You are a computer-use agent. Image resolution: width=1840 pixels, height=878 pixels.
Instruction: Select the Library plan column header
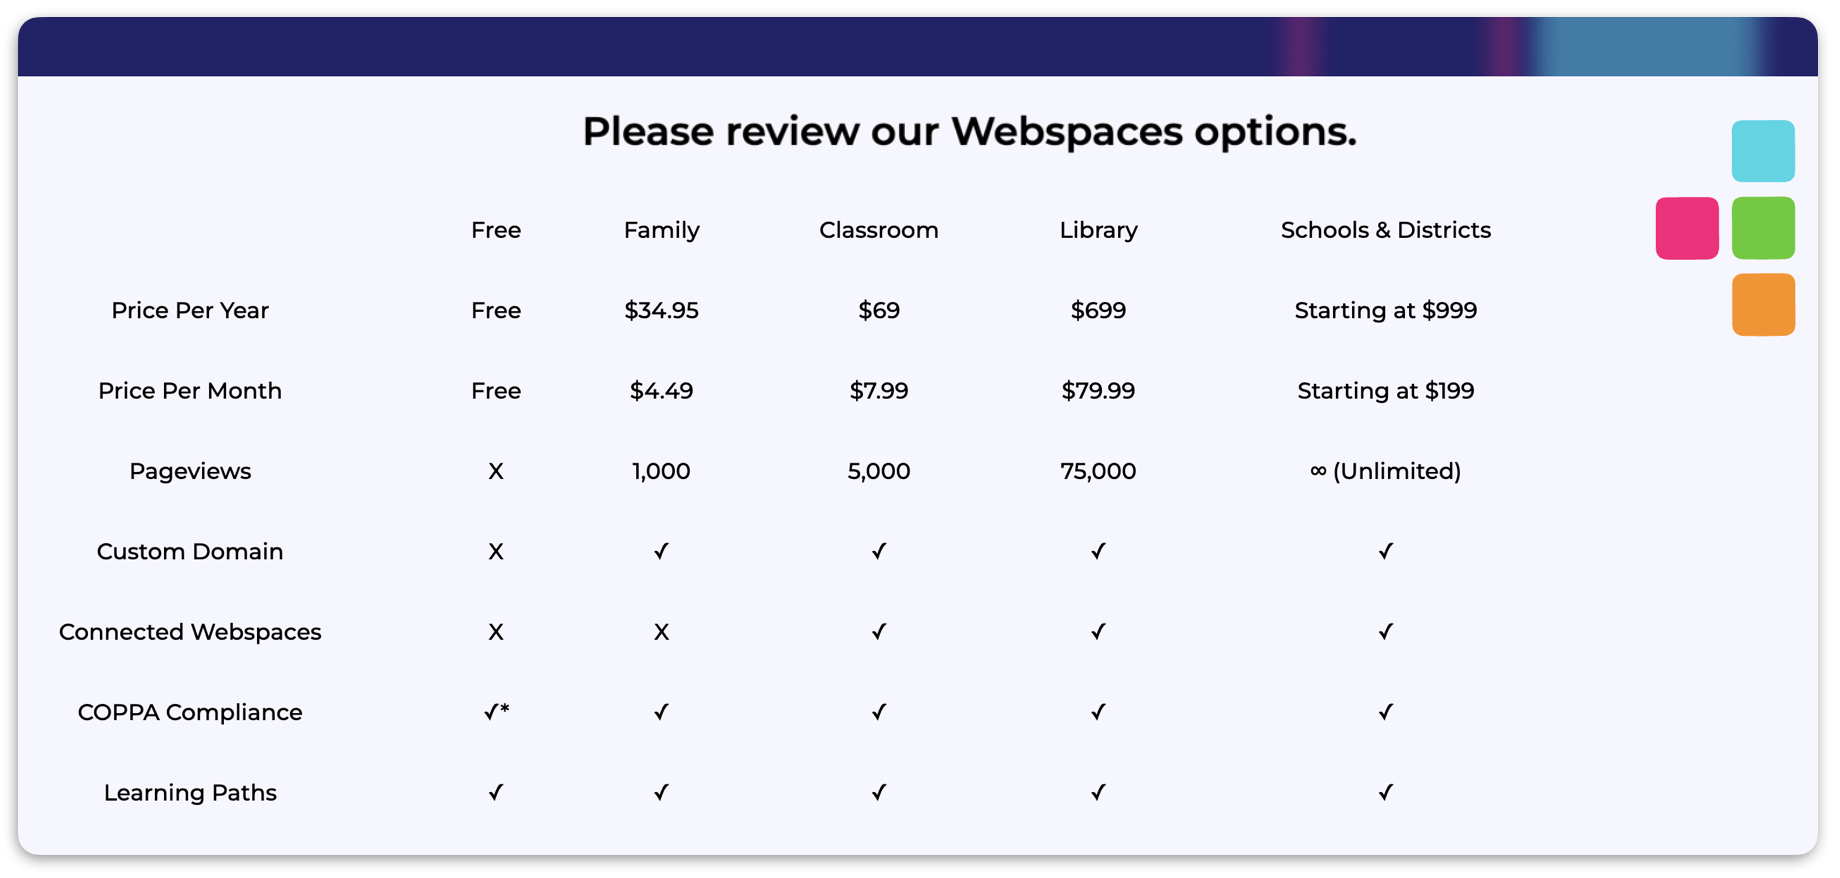click(x=1098, y=230)
